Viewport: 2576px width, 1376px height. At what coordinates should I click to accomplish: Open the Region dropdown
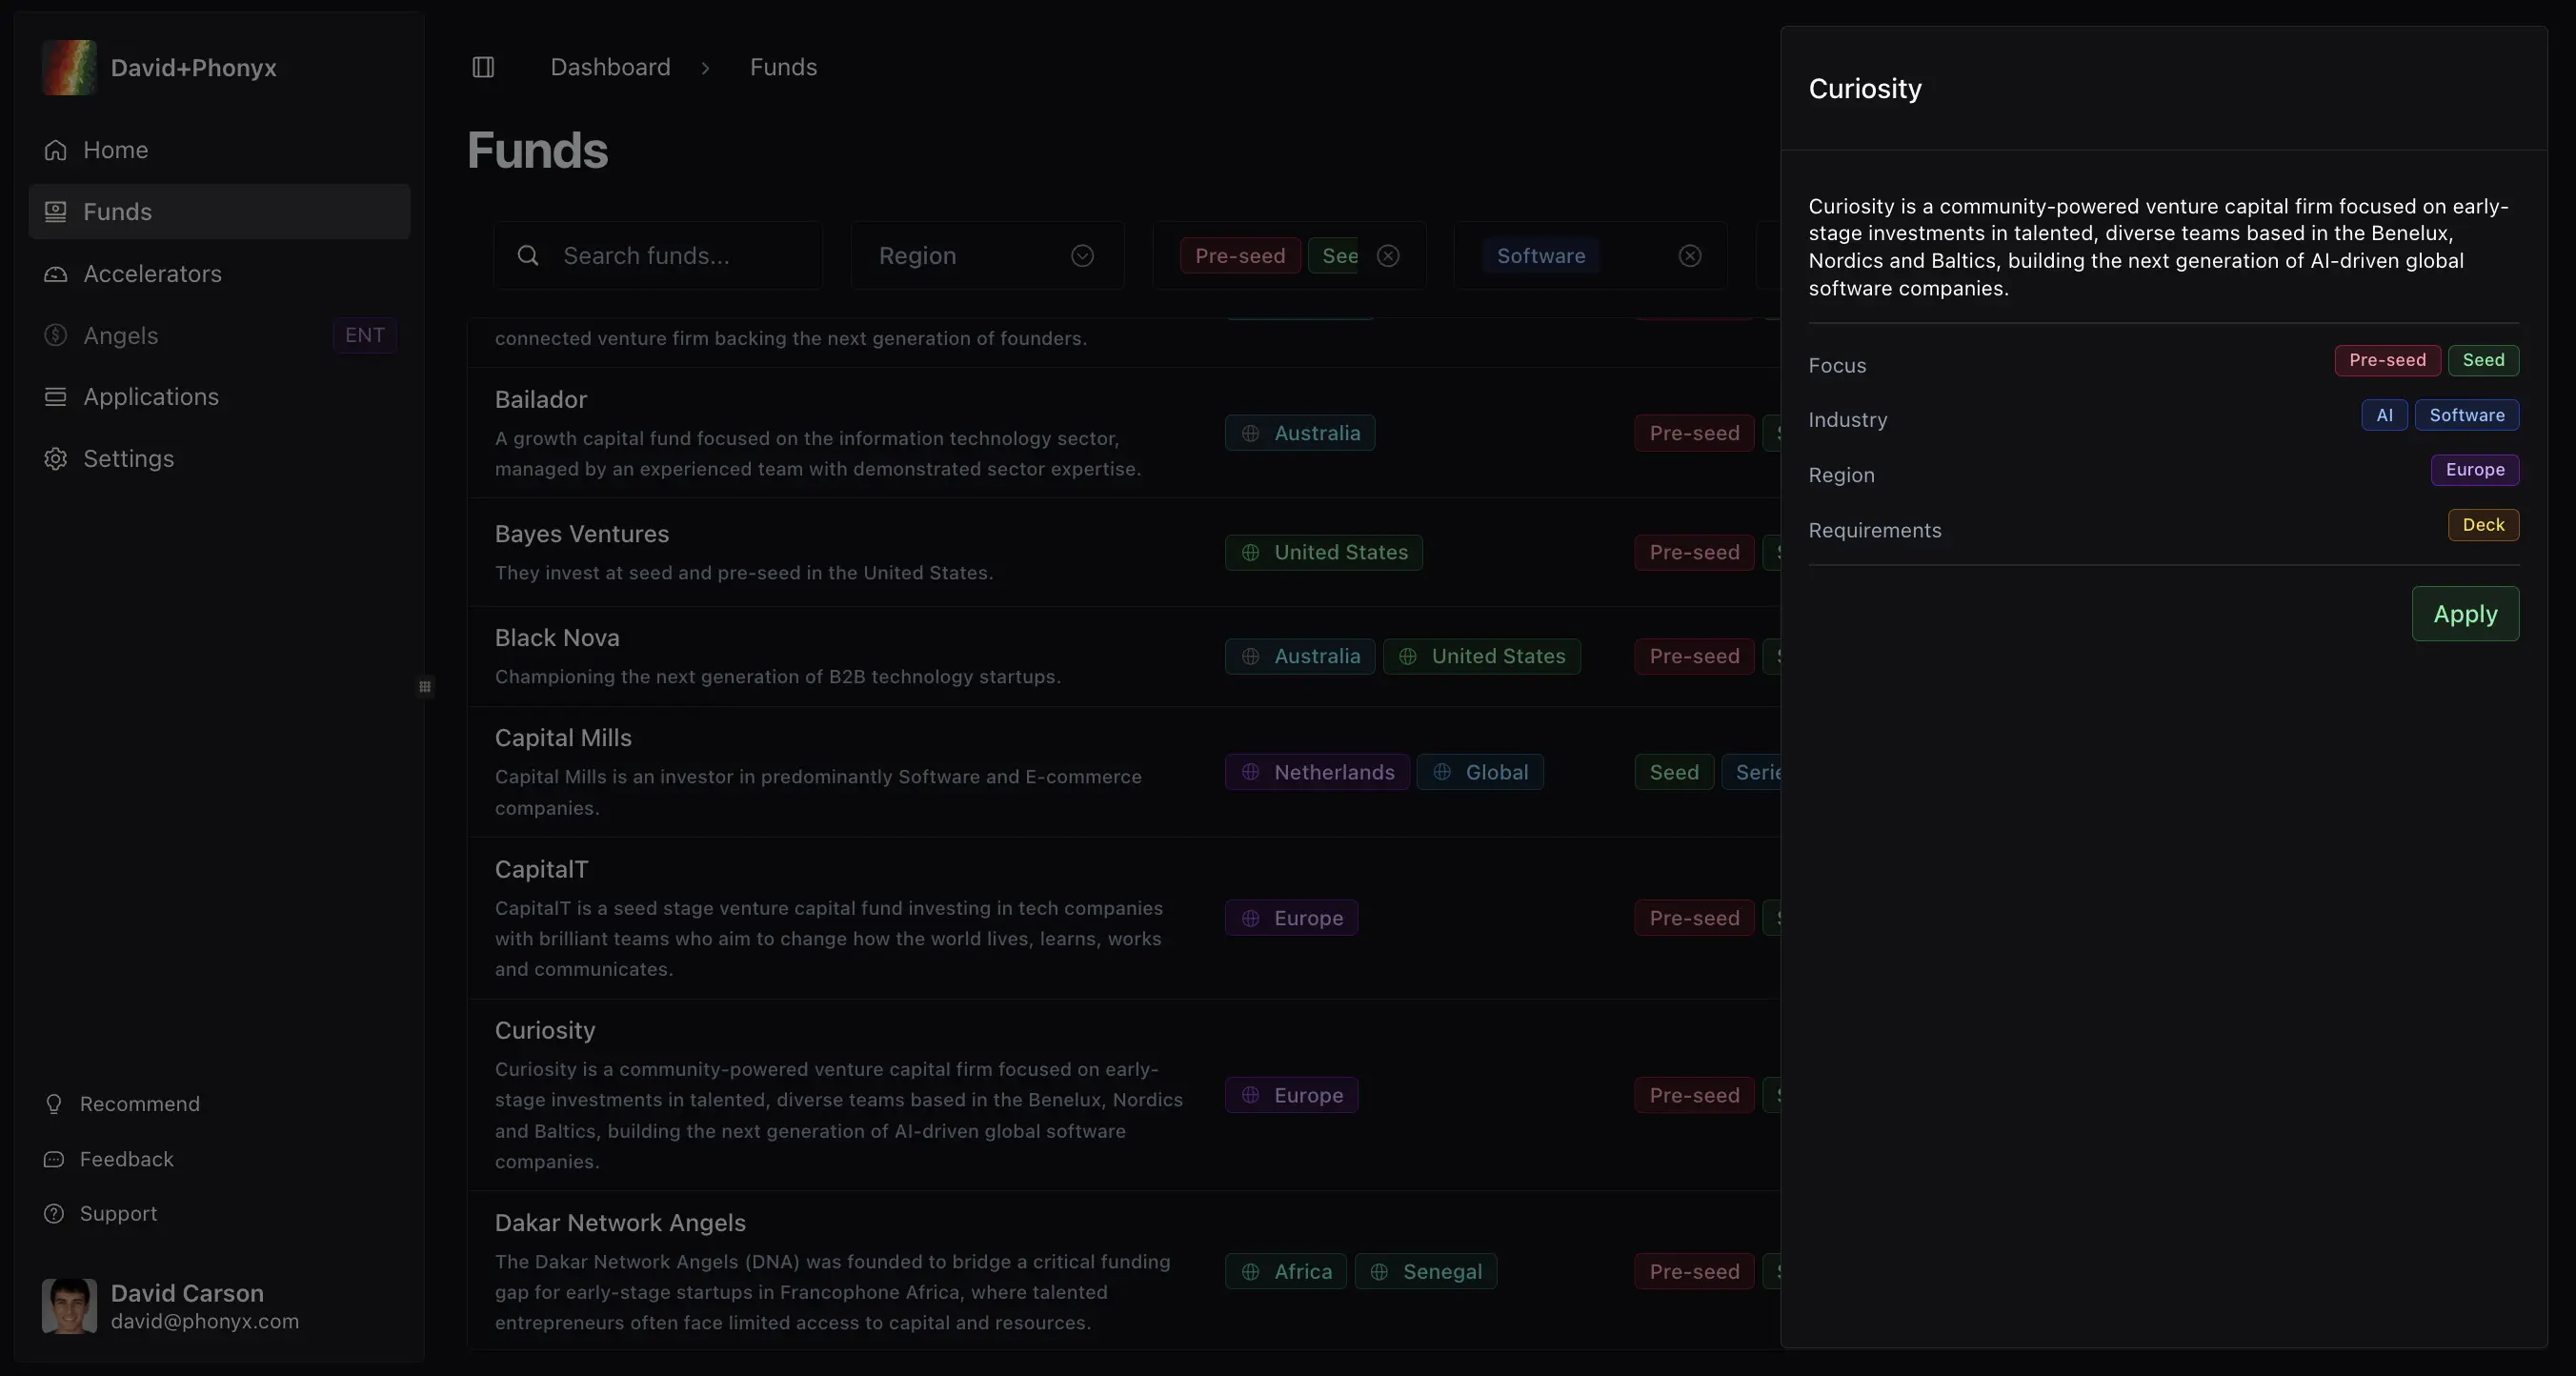click(x=986, y=255)
